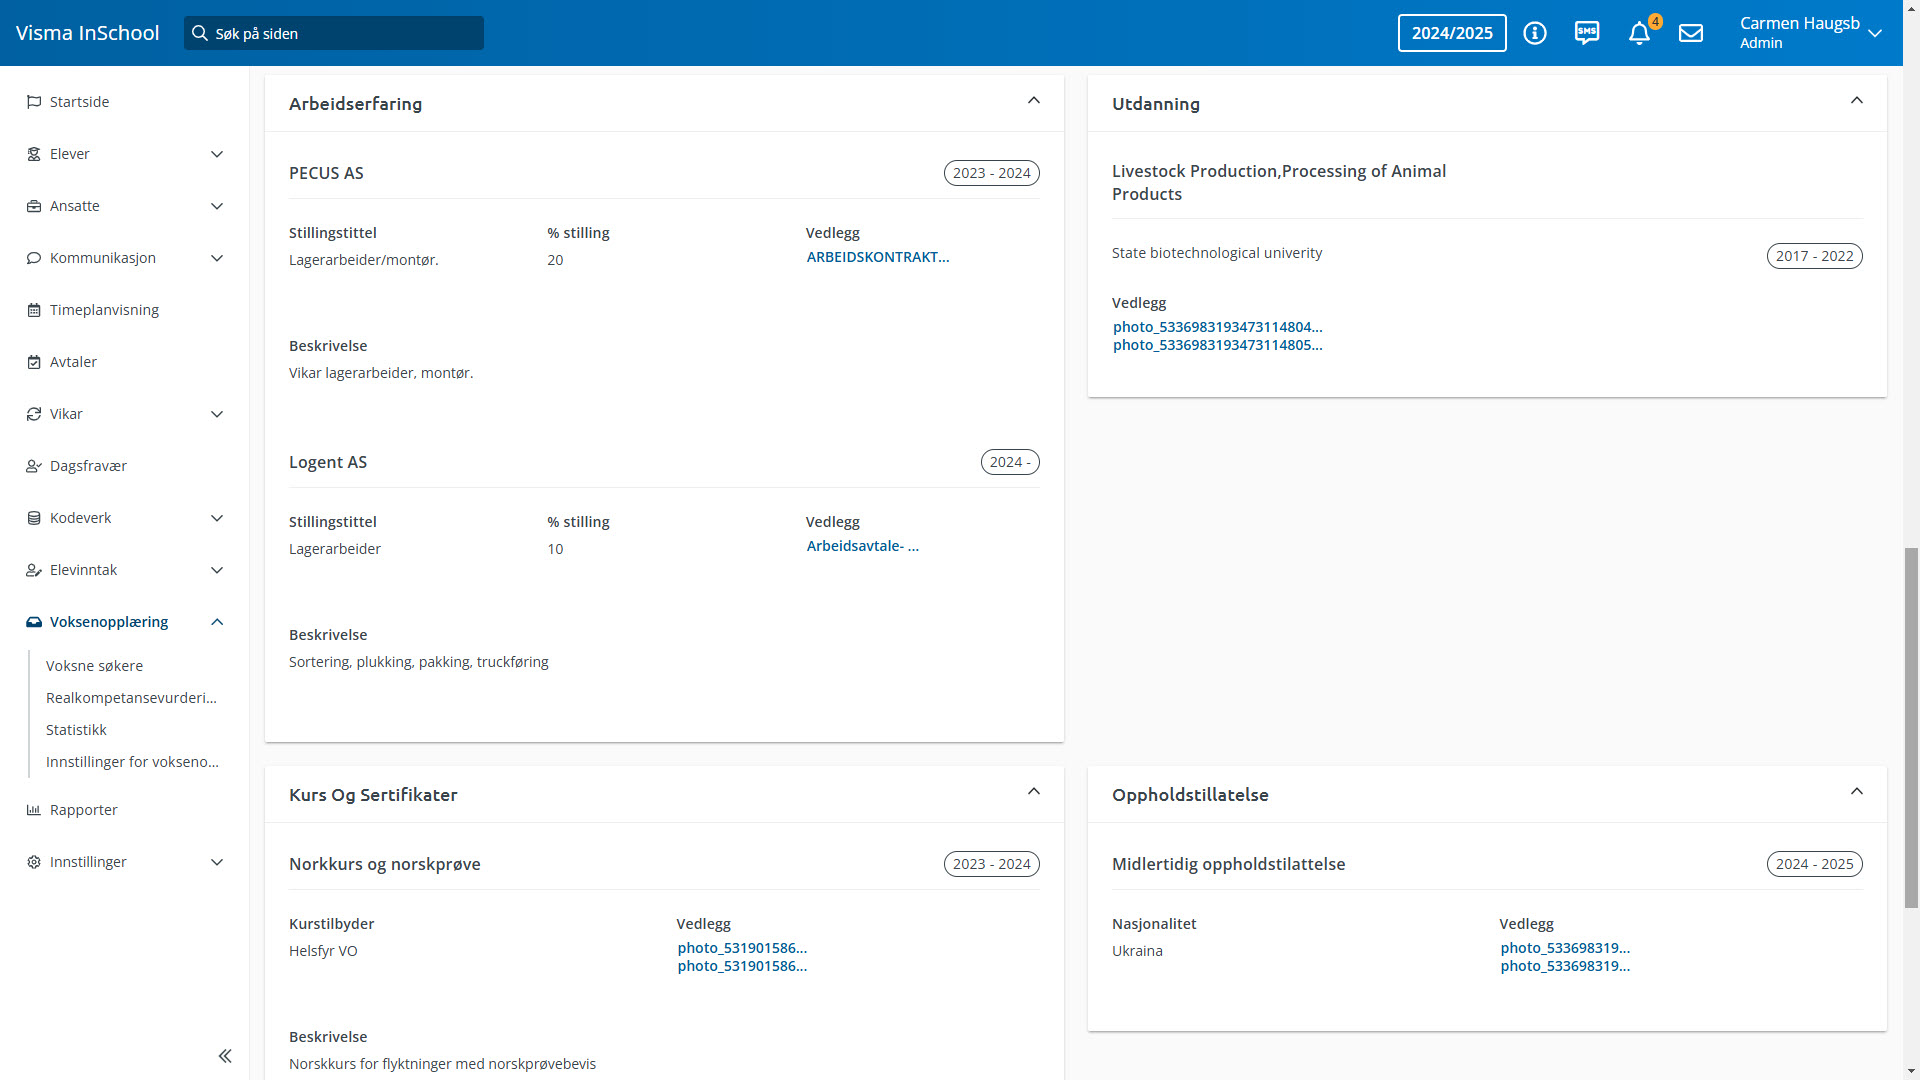Click the information circle icon
The height and width of the screenshot is (1080, 1920).
pos(1535,33)
